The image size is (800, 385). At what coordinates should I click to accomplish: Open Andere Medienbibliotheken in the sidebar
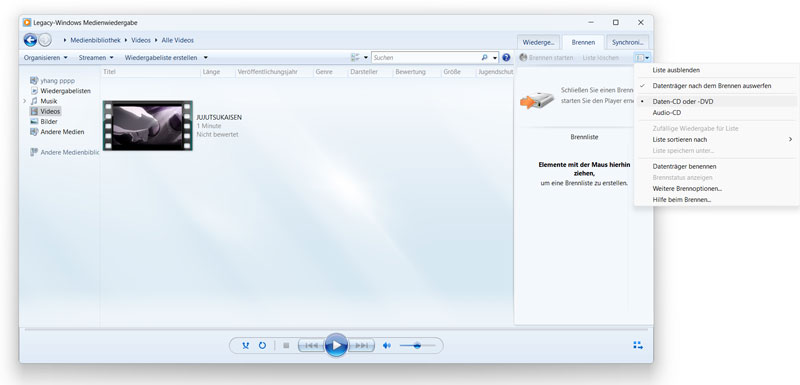pos(64,152)
